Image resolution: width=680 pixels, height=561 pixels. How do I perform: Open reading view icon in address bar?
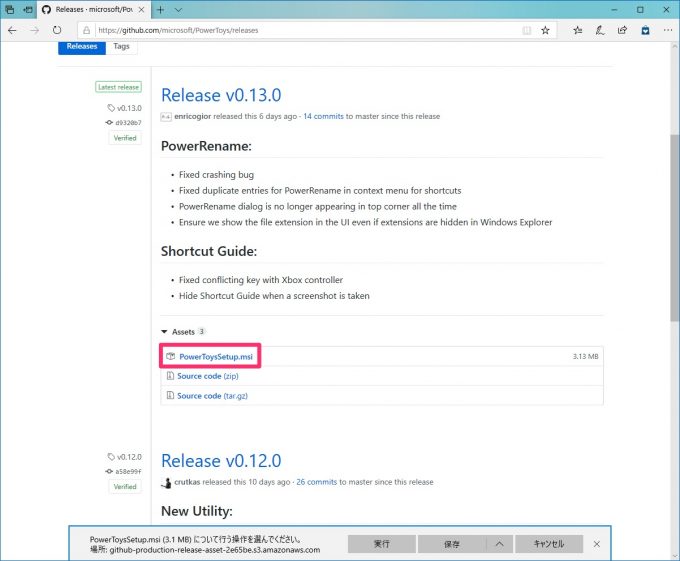[526, 30]
